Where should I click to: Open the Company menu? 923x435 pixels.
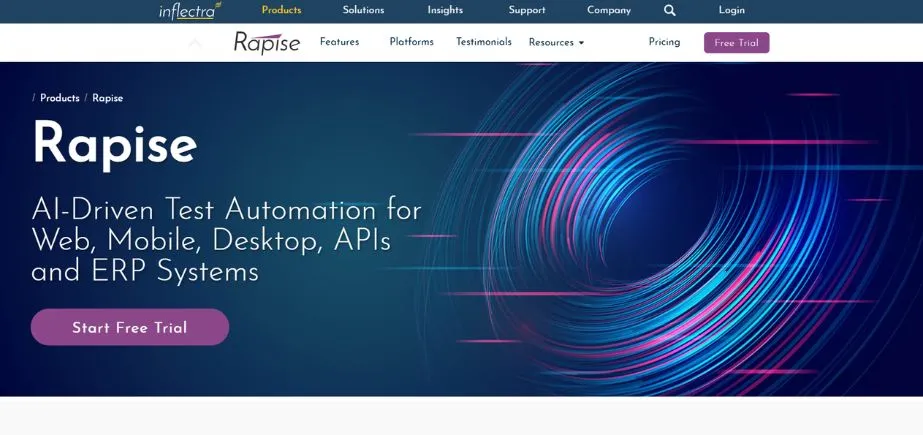point(609,10)
